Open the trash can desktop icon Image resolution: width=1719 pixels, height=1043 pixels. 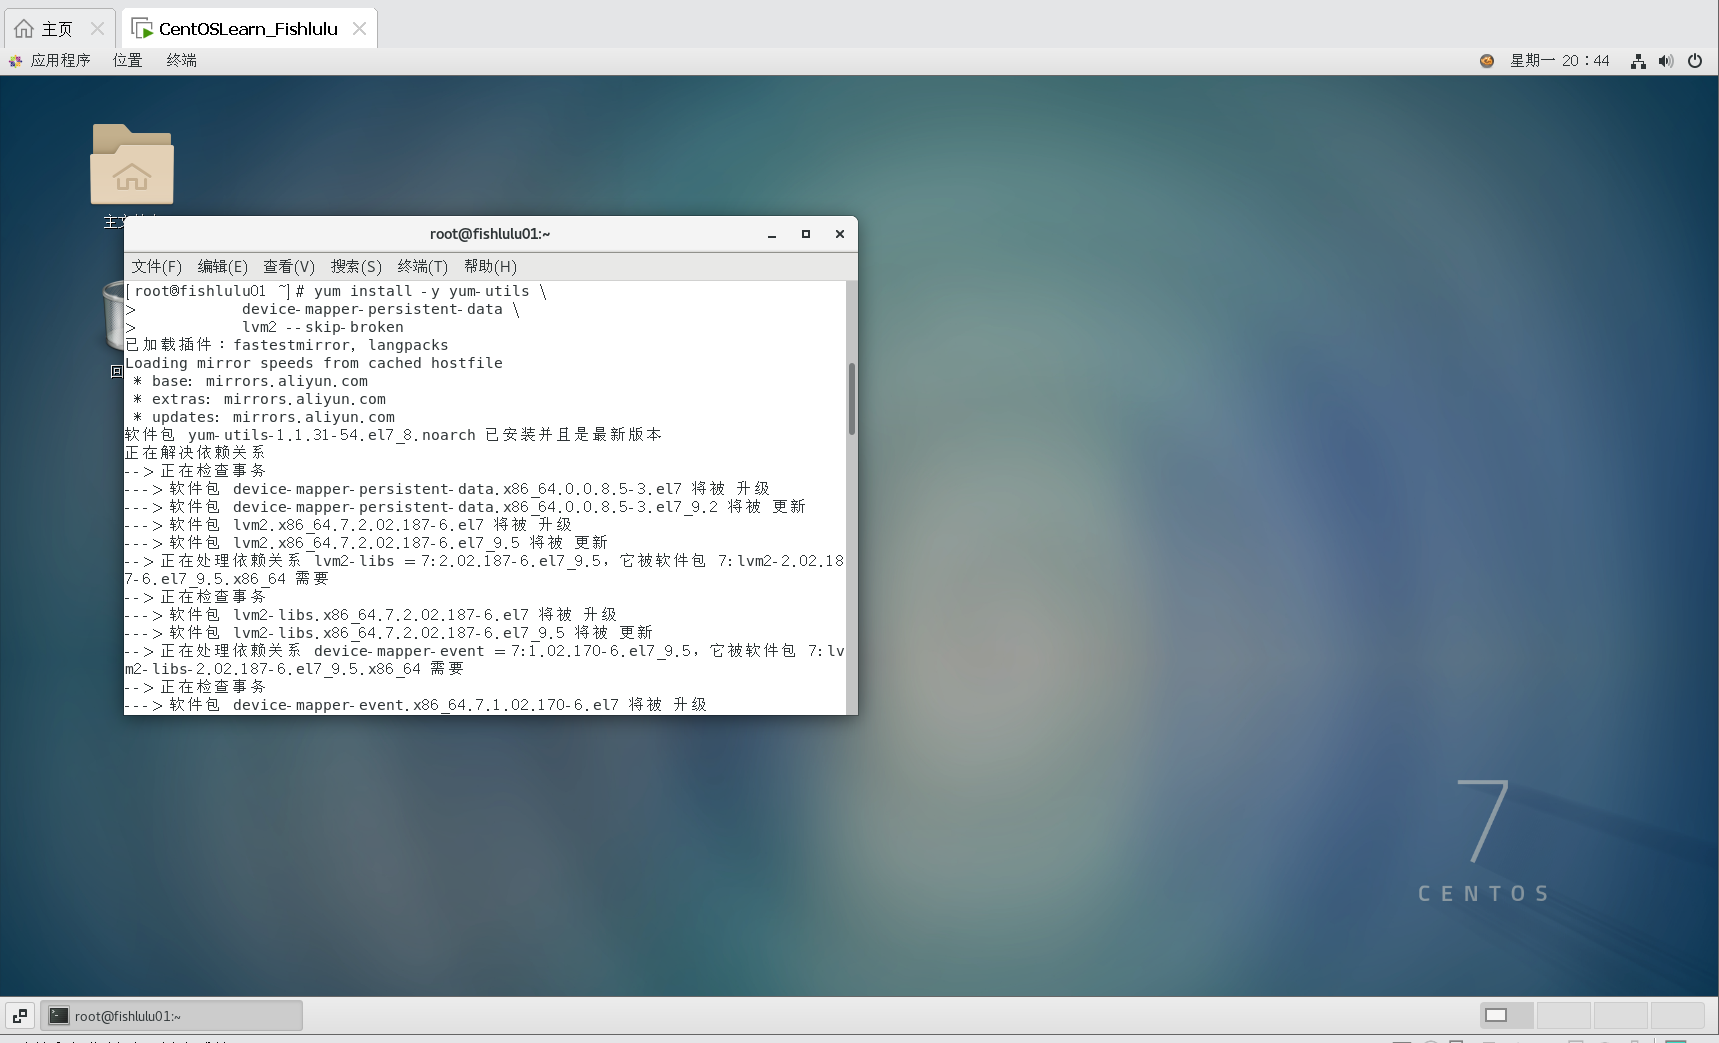coord(113,315)
